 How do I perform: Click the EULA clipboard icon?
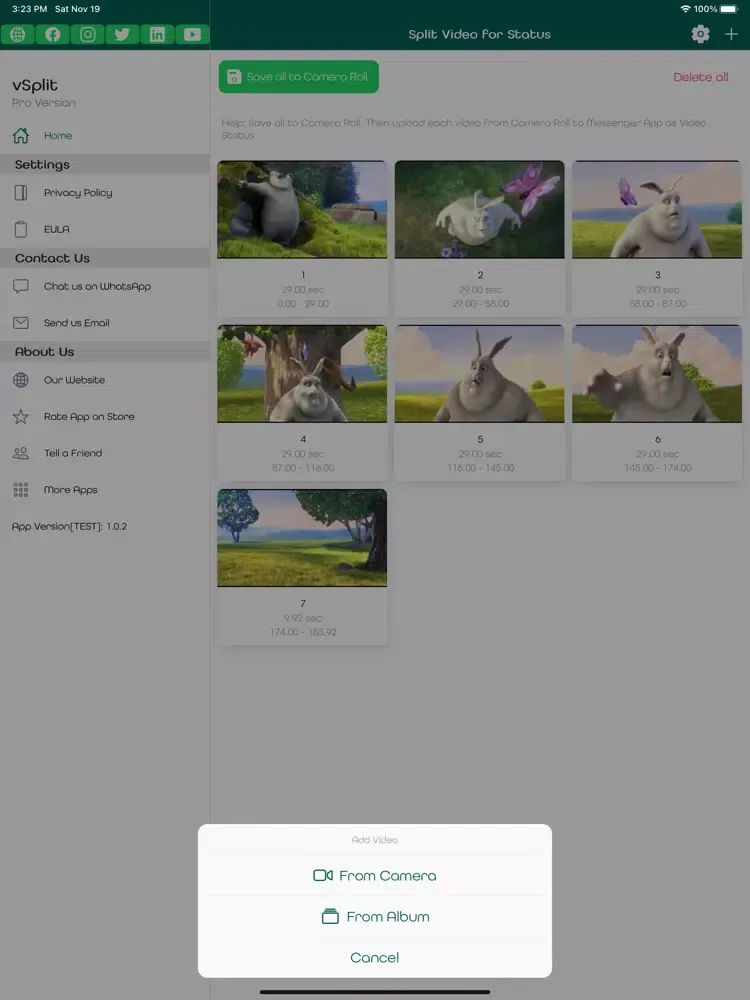[x=21, y=229]
